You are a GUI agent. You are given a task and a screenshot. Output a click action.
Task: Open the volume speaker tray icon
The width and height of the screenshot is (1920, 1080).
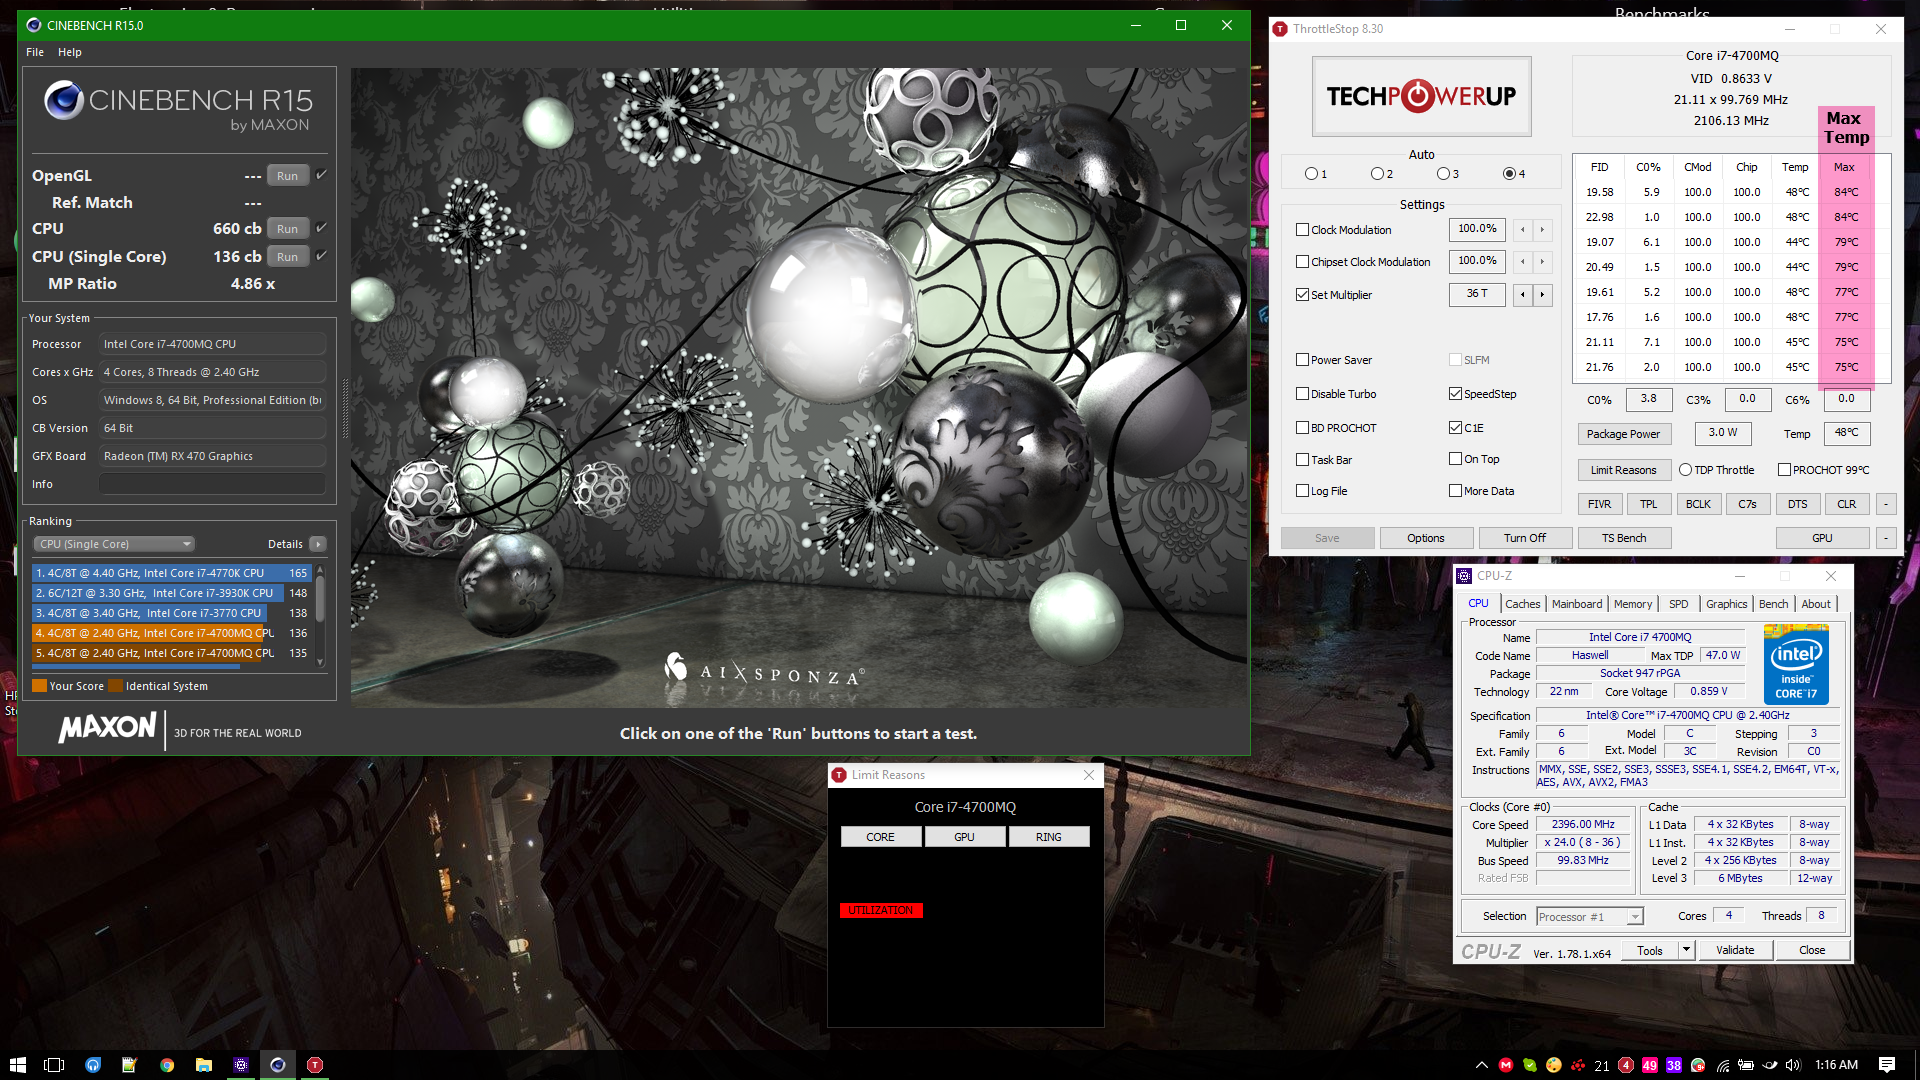point(1793,1065)
